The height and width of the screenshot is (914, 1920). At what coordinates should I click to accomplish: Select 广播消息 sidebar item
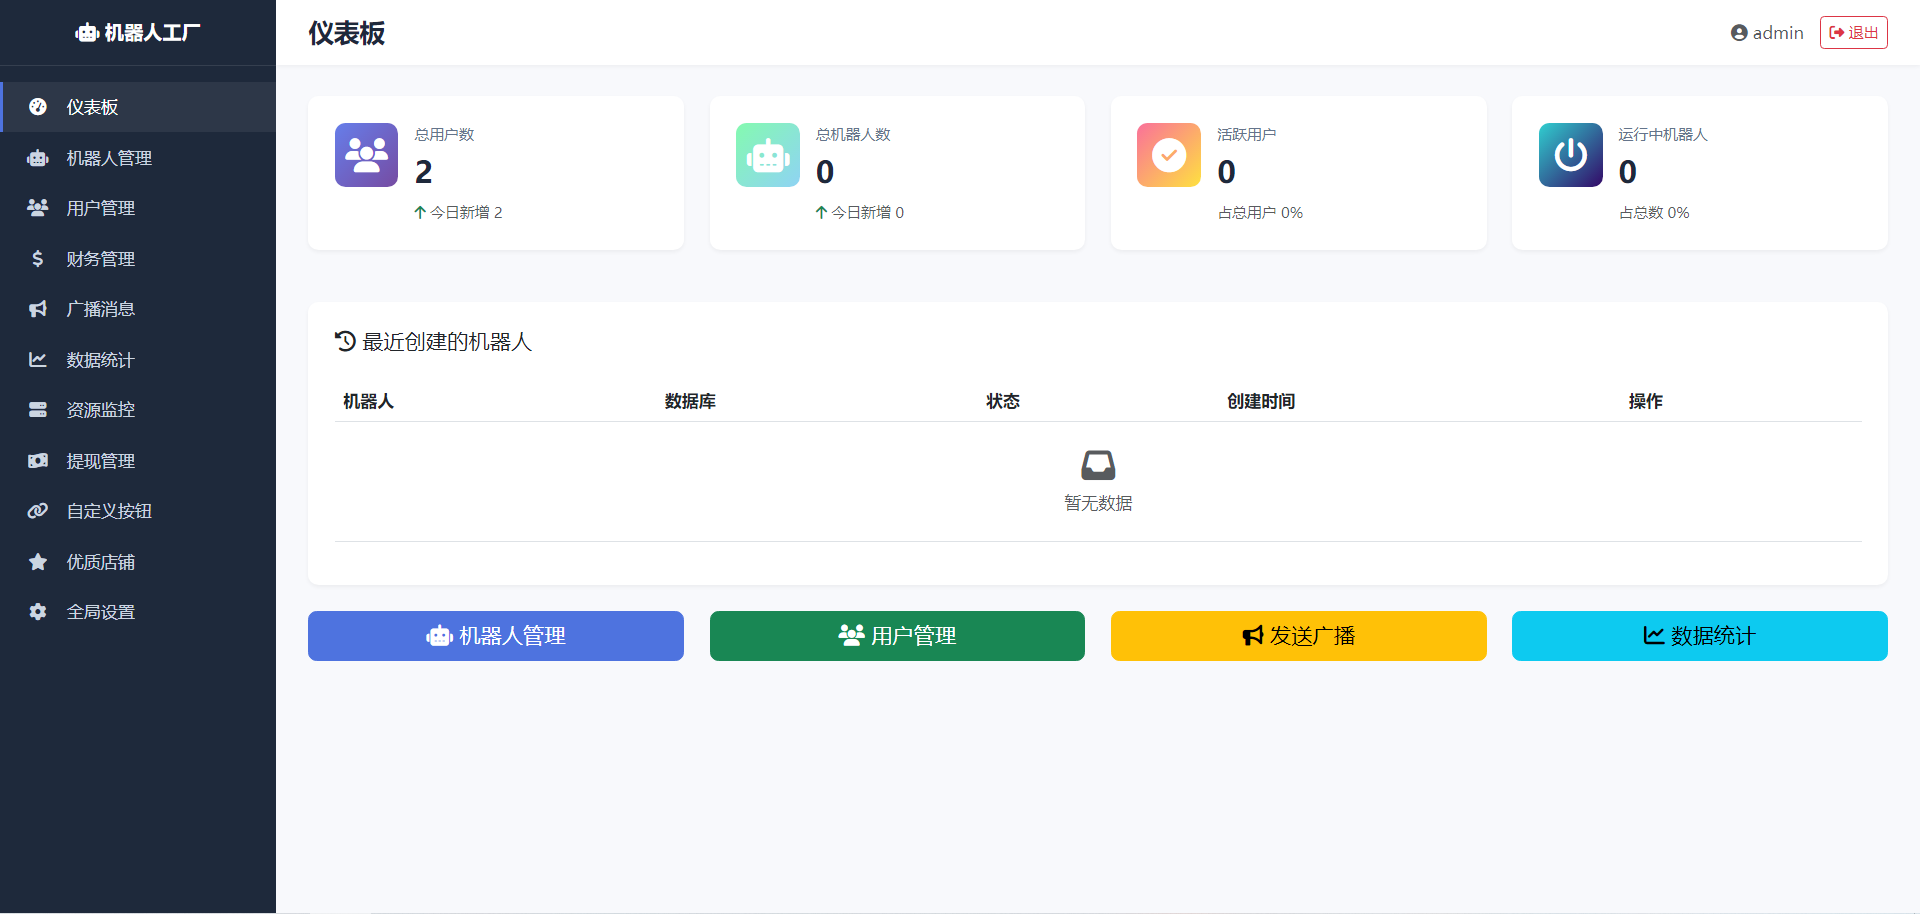click(100, 309)
